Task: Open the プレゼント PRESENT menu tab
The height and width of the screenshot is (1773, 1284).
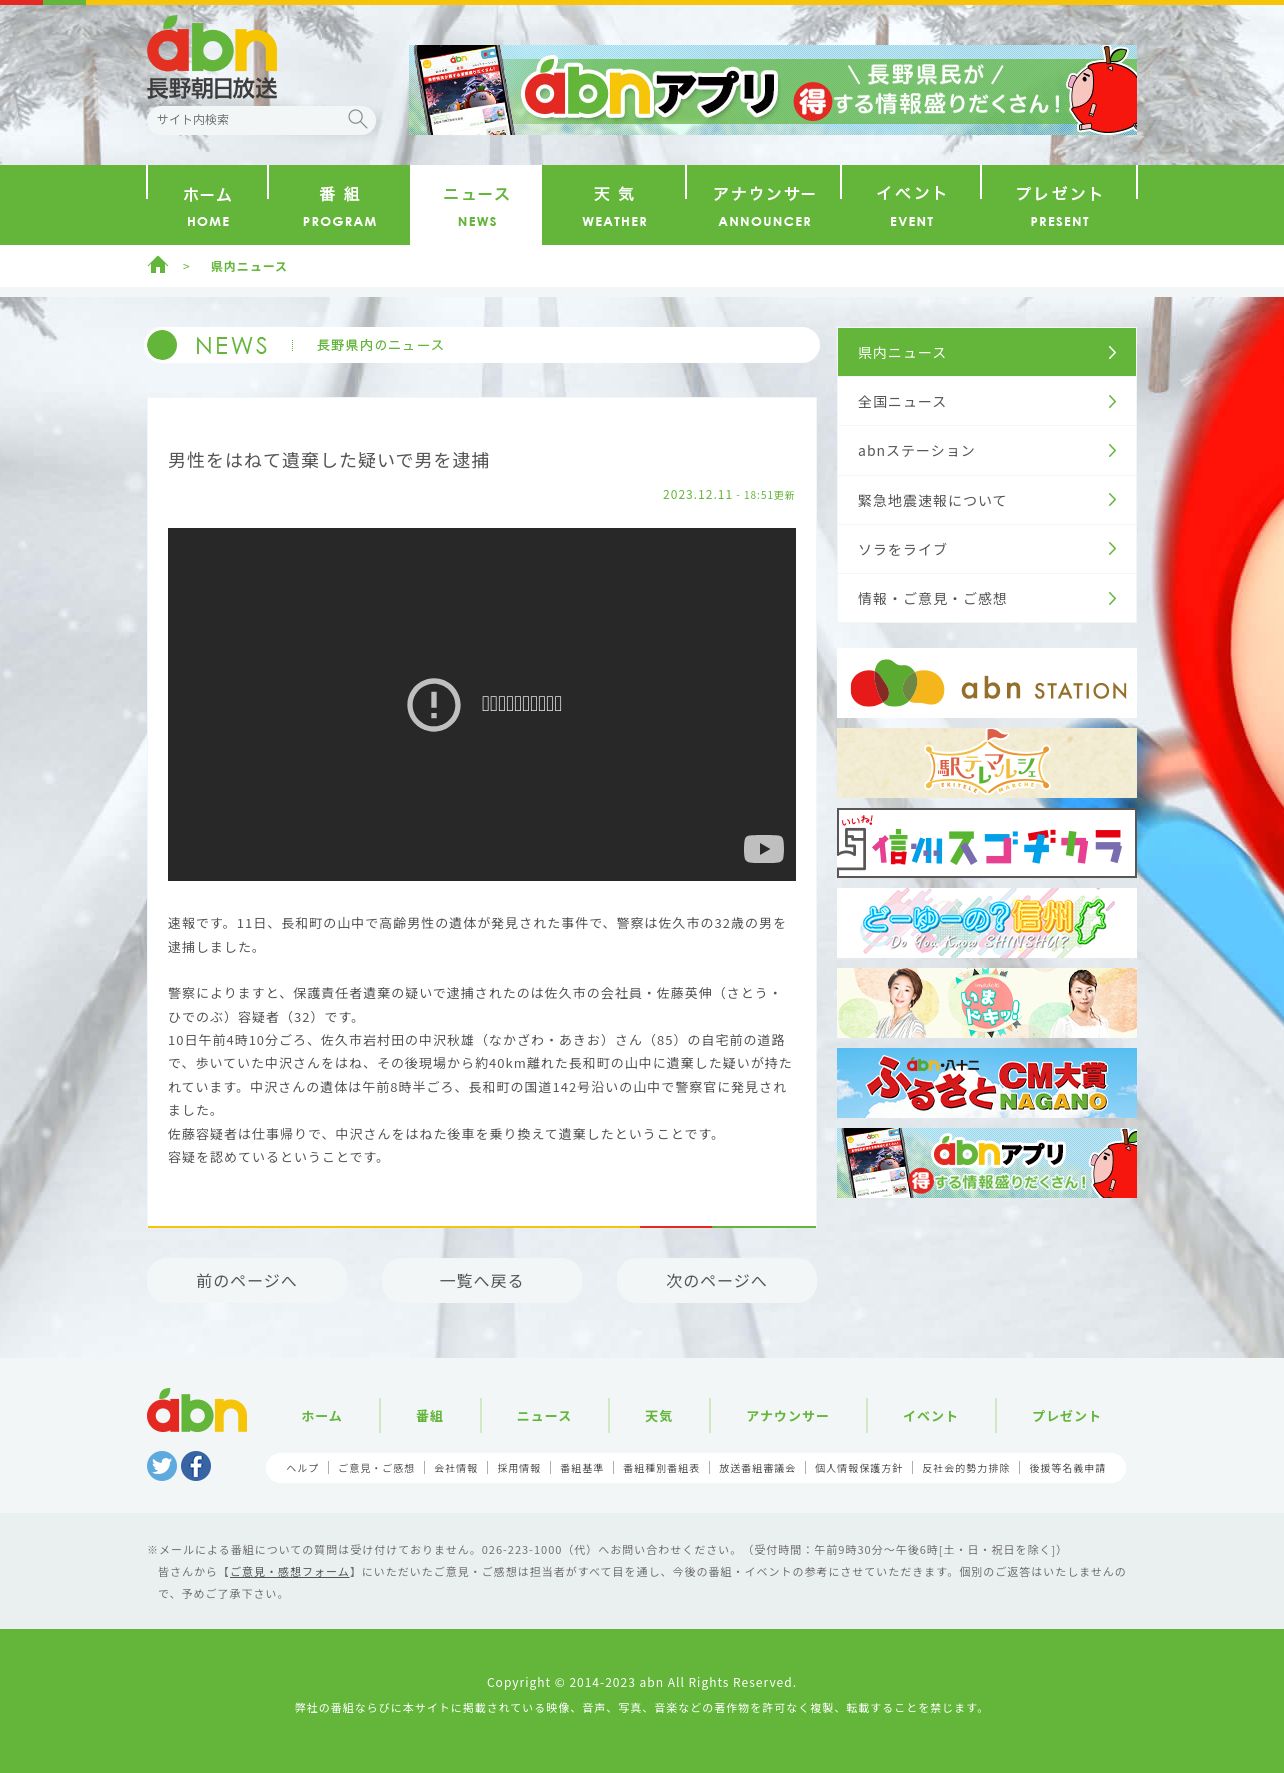Action: tap(1060, 205)
